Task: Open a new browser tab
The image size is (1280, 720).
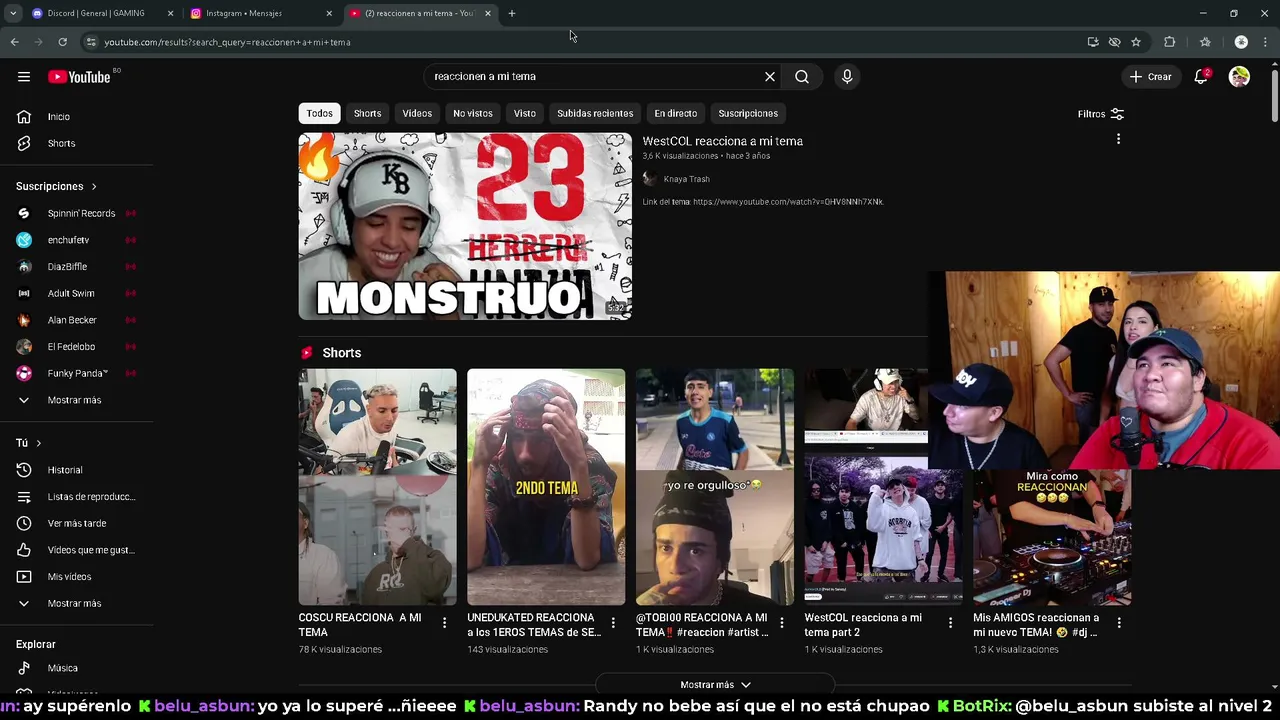Action: click(512, 13)
